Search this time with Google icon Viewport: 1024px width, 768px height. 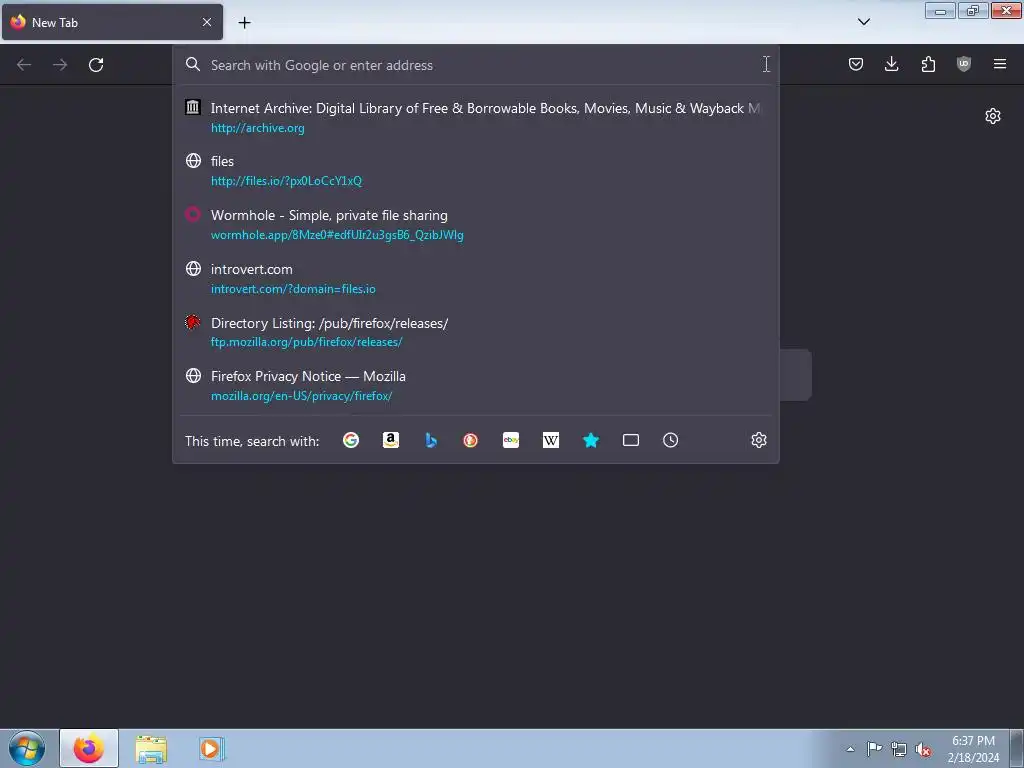click(351, 440)
